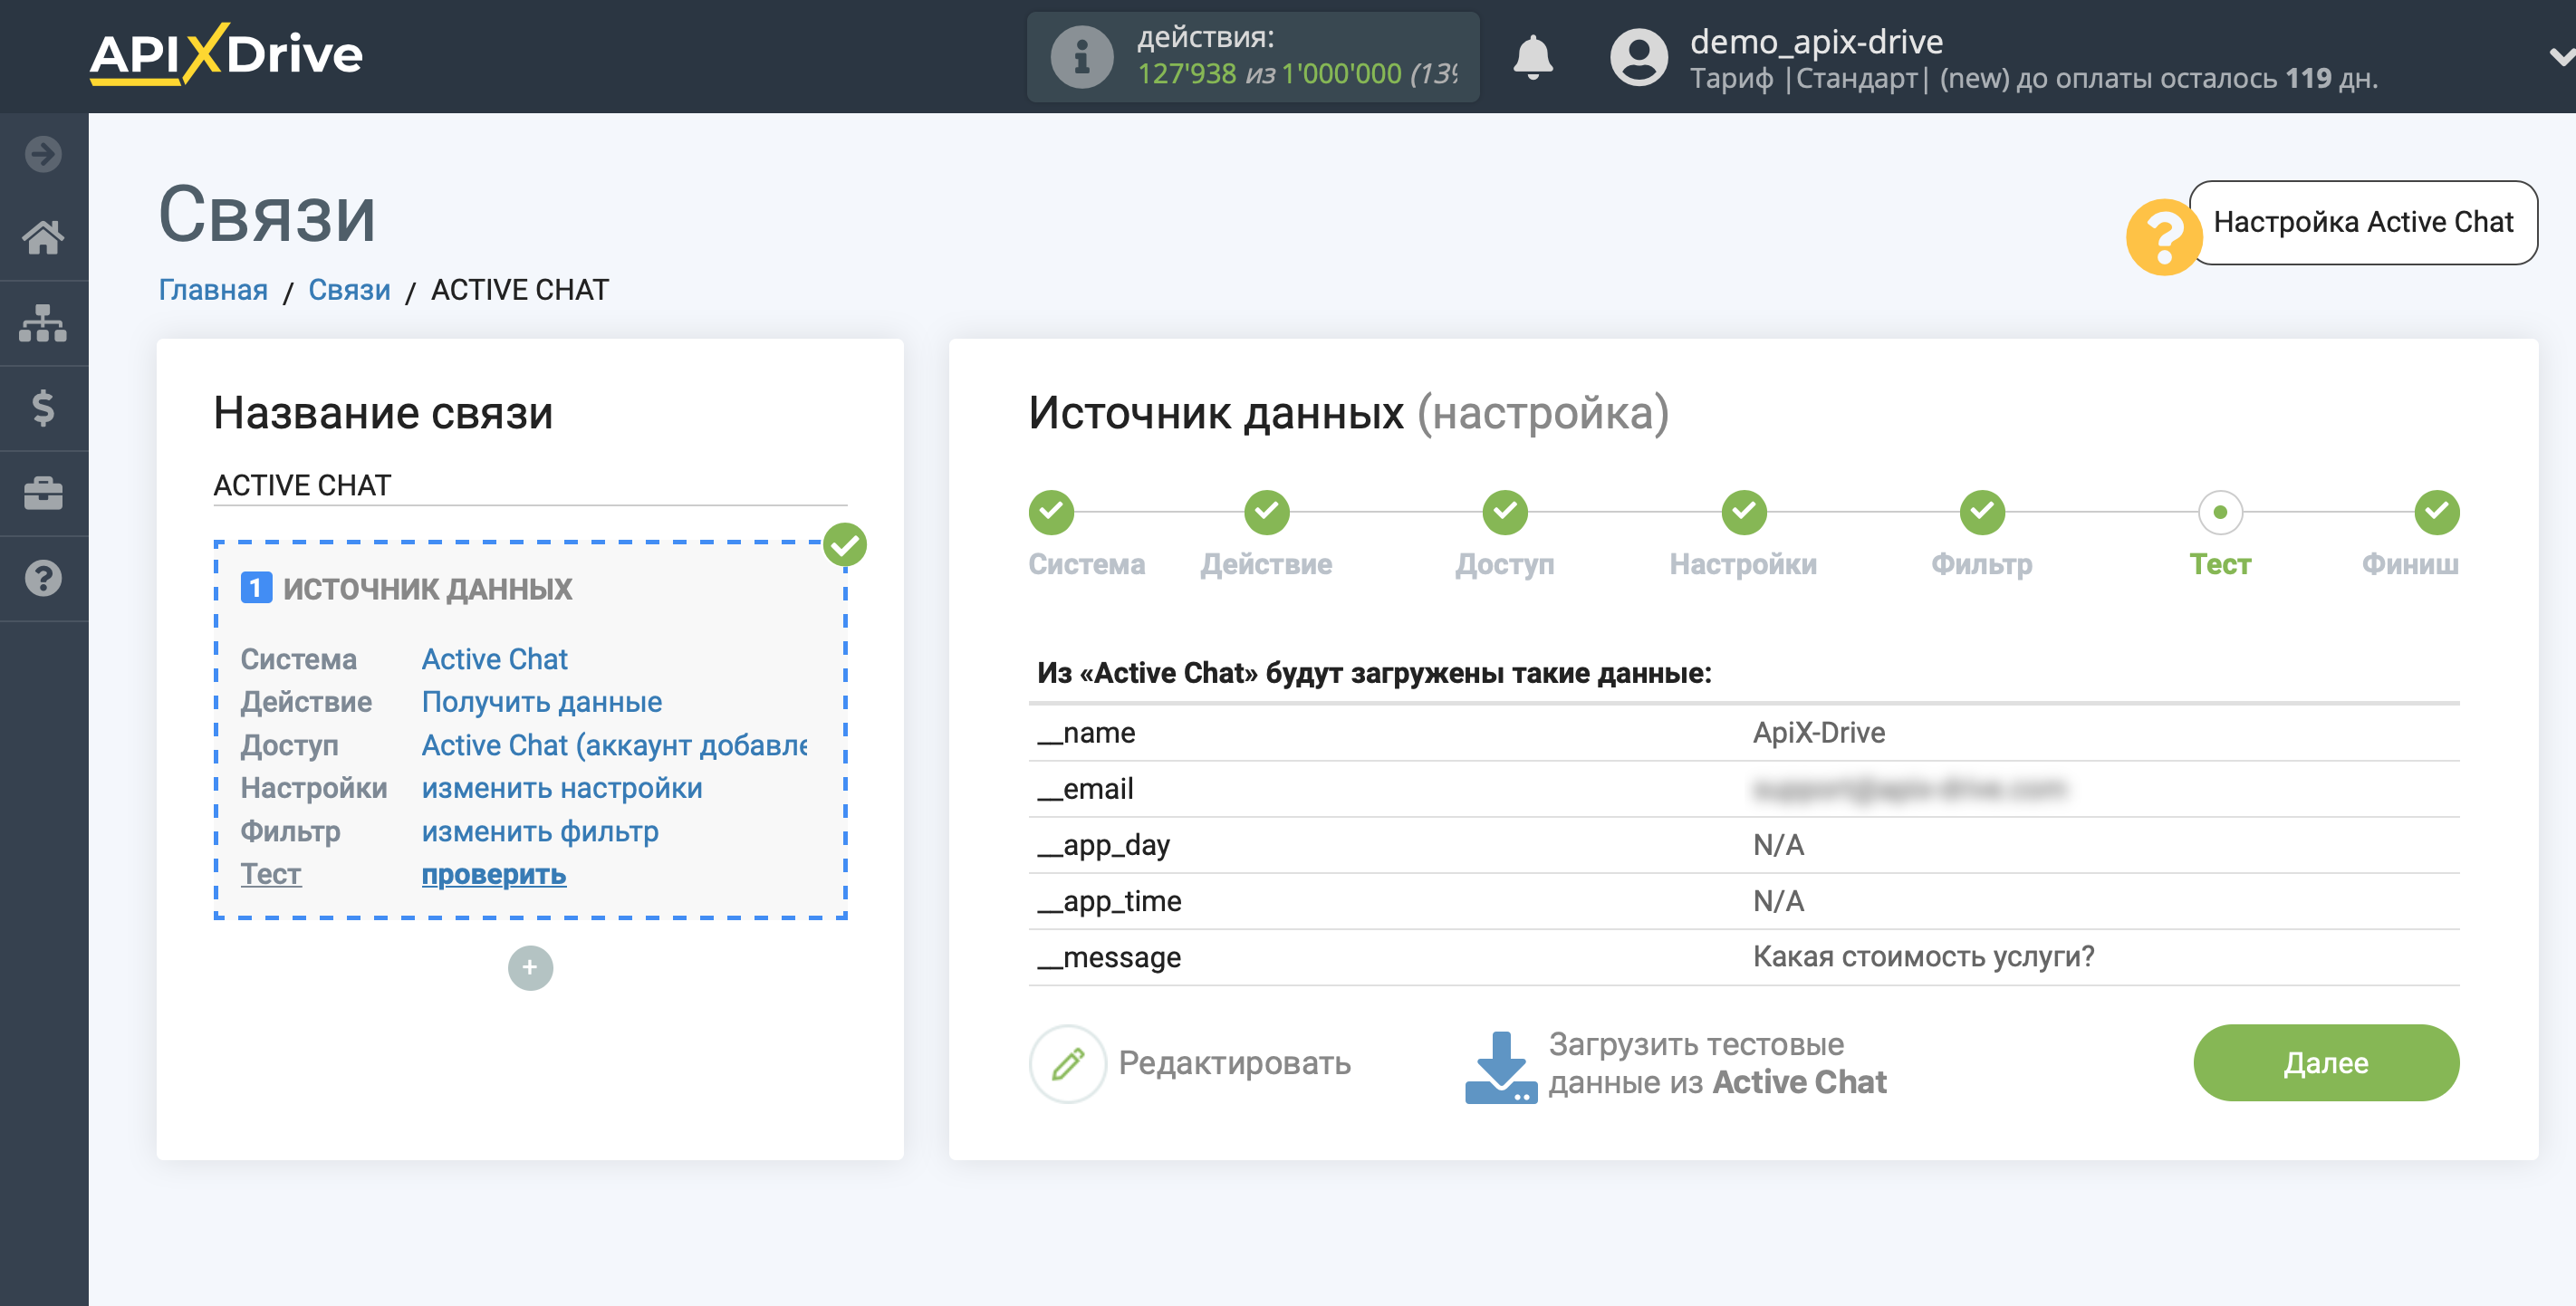
Task: Click username 'demo_apix-drive'
Action: 1816,41
